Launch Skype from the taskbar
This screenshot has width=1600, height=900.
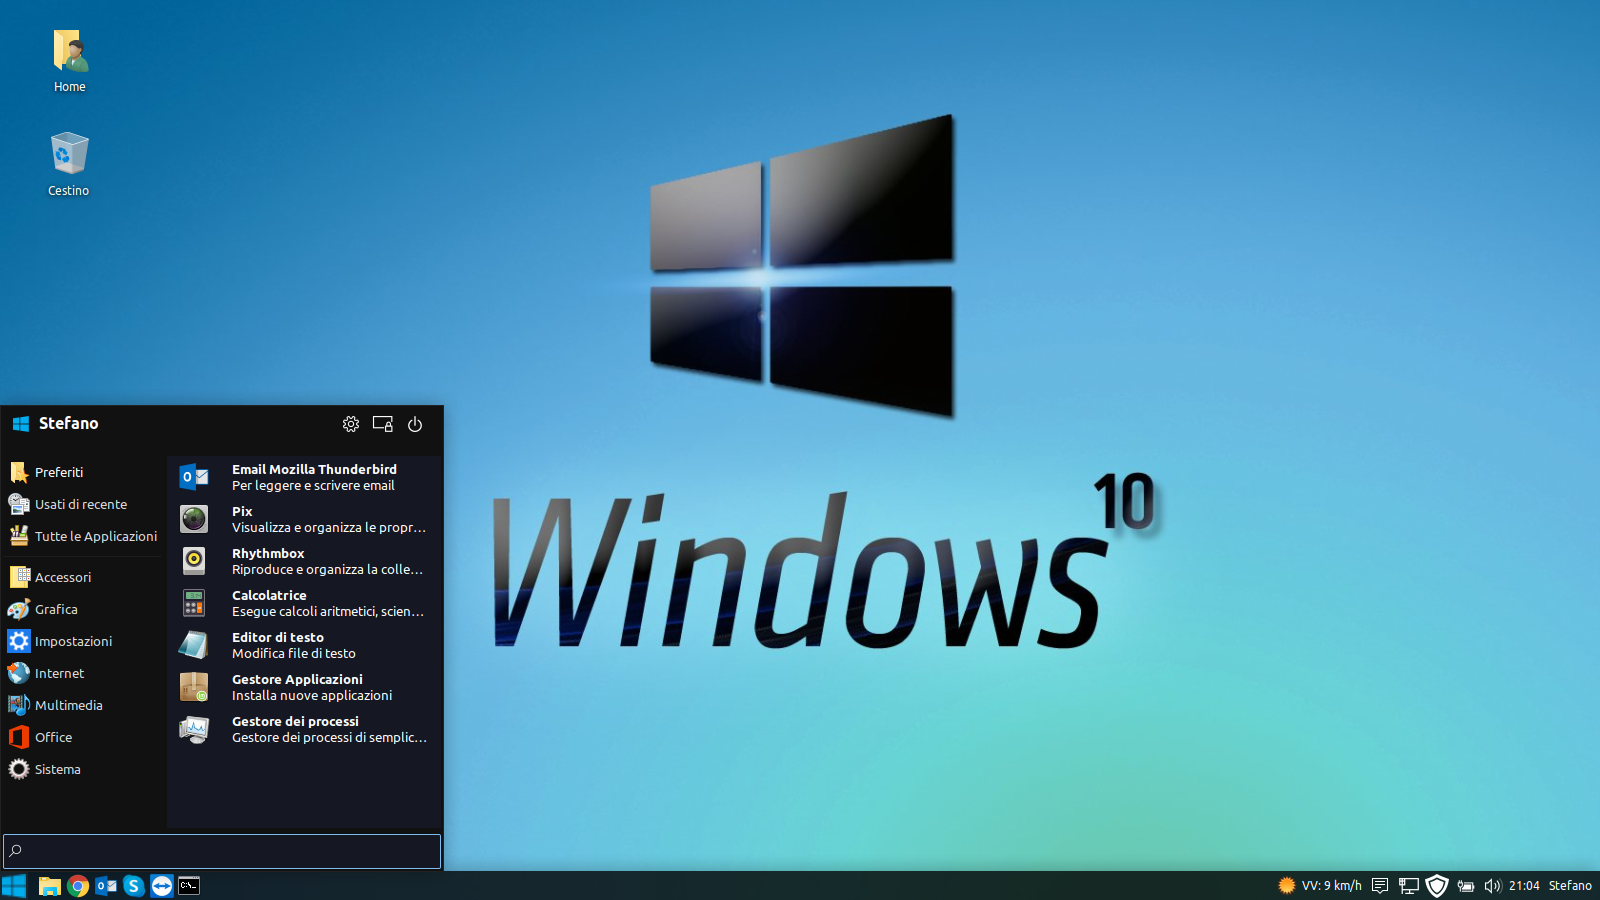pos(134,886)
